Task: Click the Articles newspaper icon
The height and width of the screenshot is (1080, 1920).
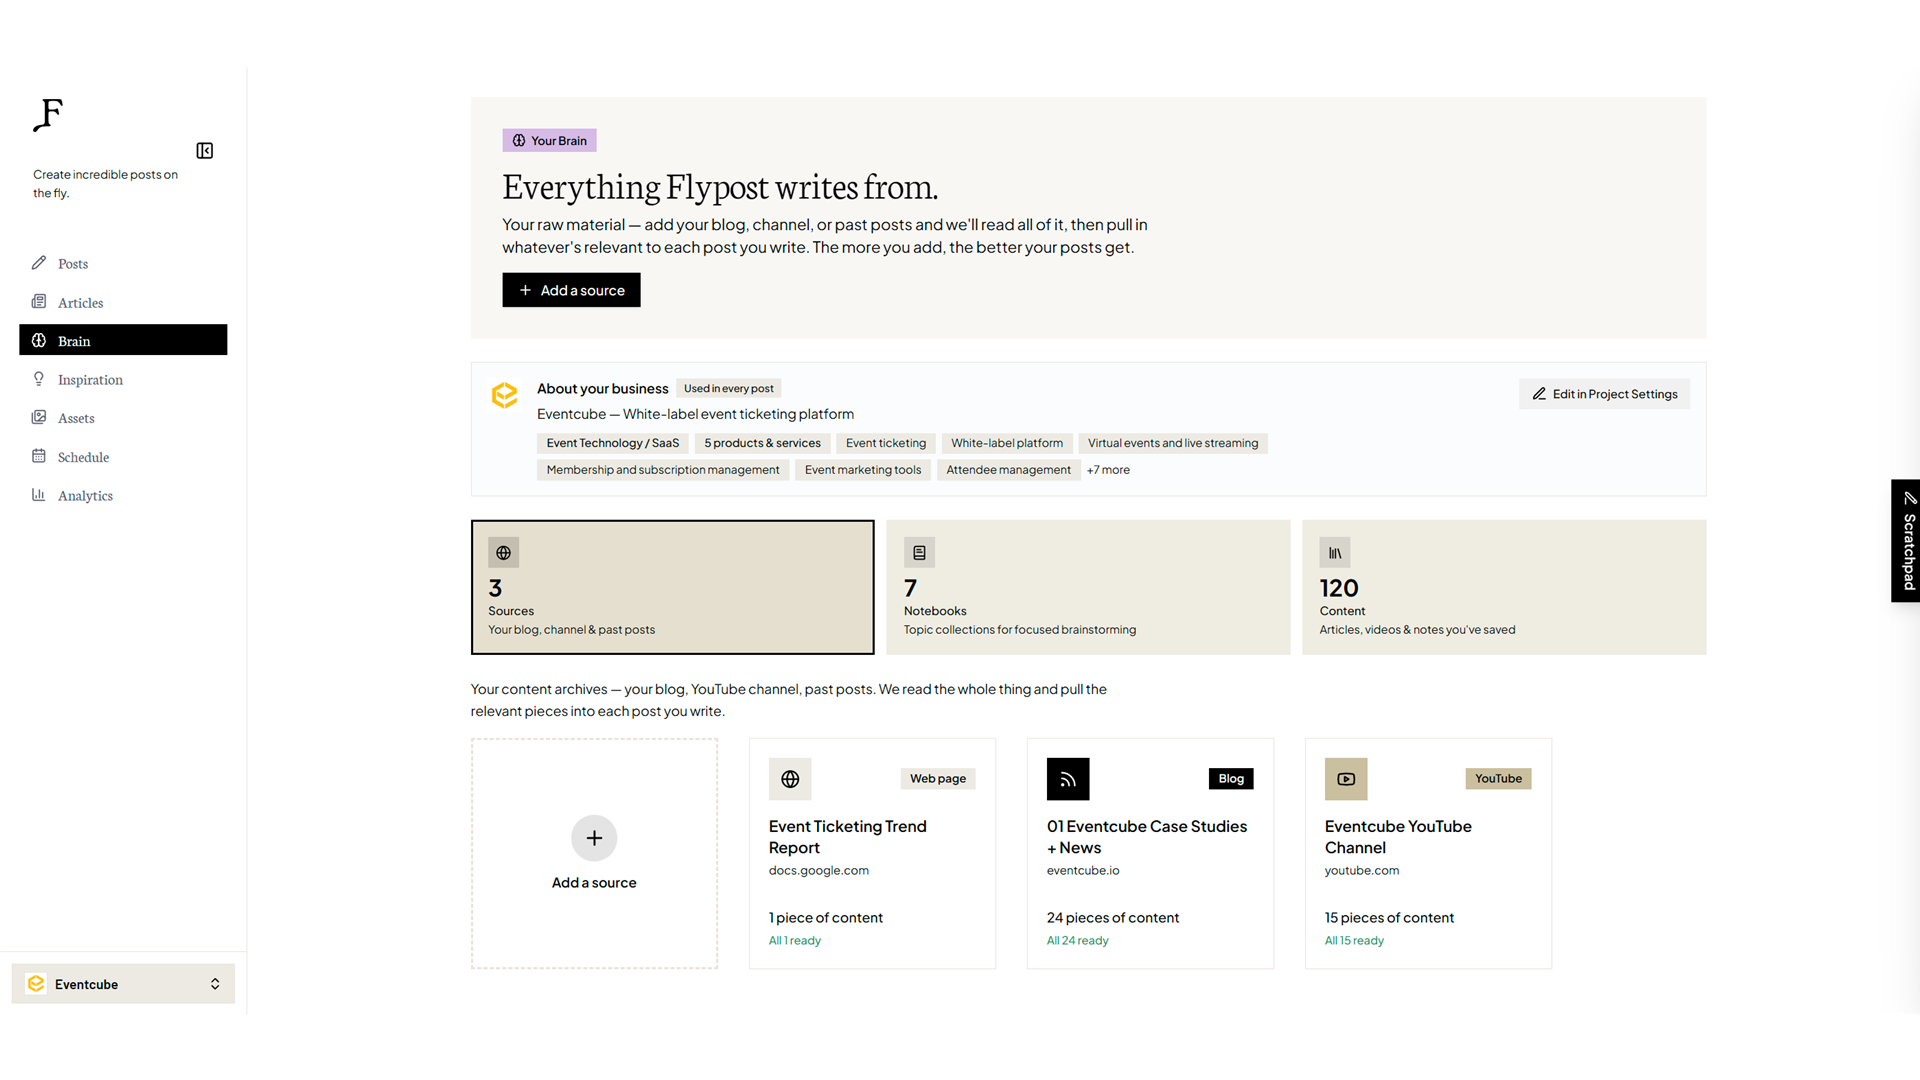Action: tap(39, 302)
